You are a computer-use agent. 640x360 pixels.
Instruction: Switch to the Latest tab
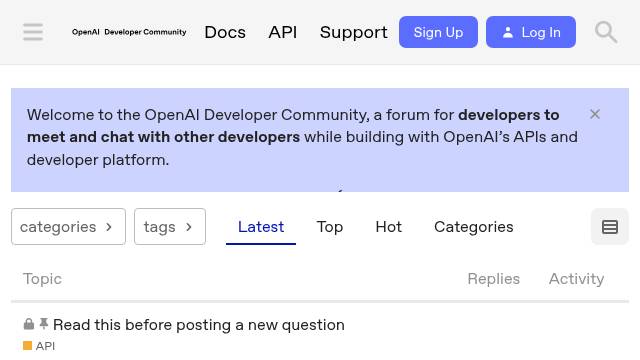261,227
